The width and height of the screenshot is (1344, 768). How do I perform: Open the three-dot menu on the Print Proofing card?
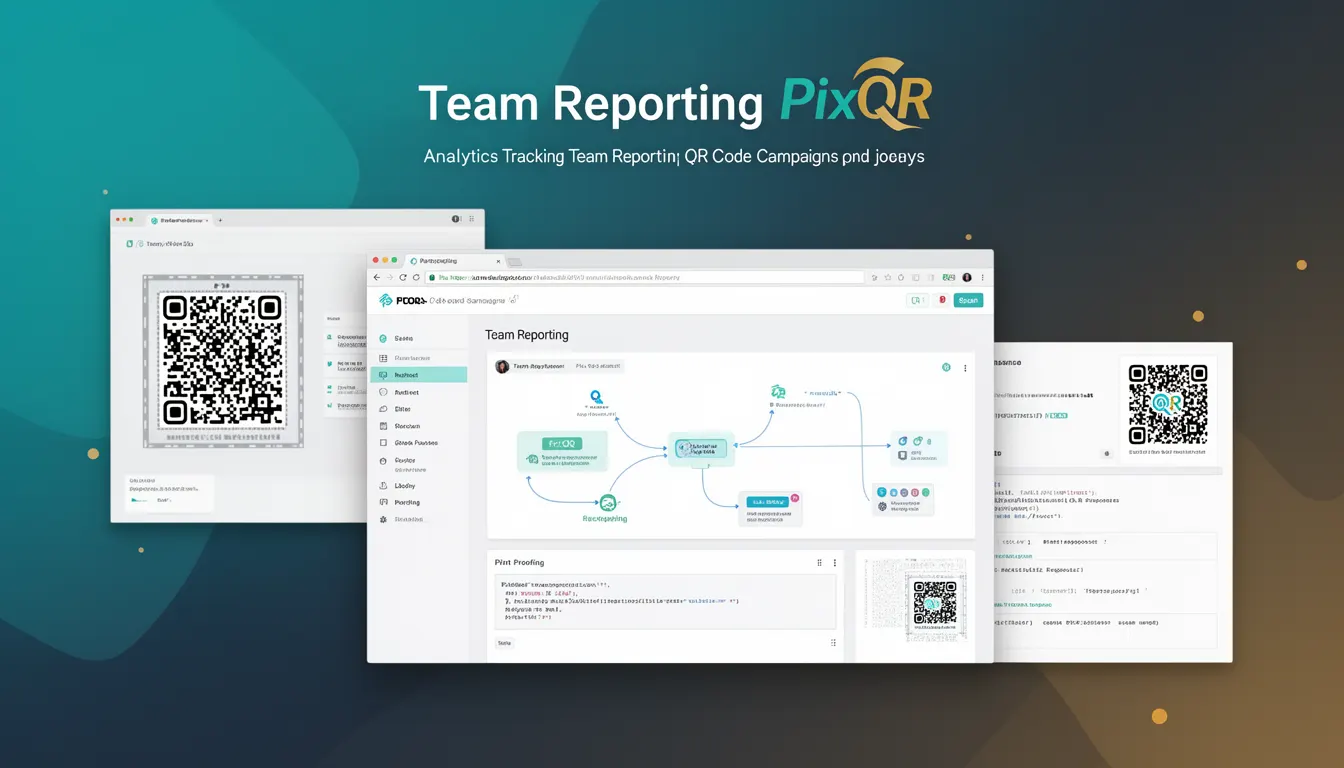click(834, 563)
